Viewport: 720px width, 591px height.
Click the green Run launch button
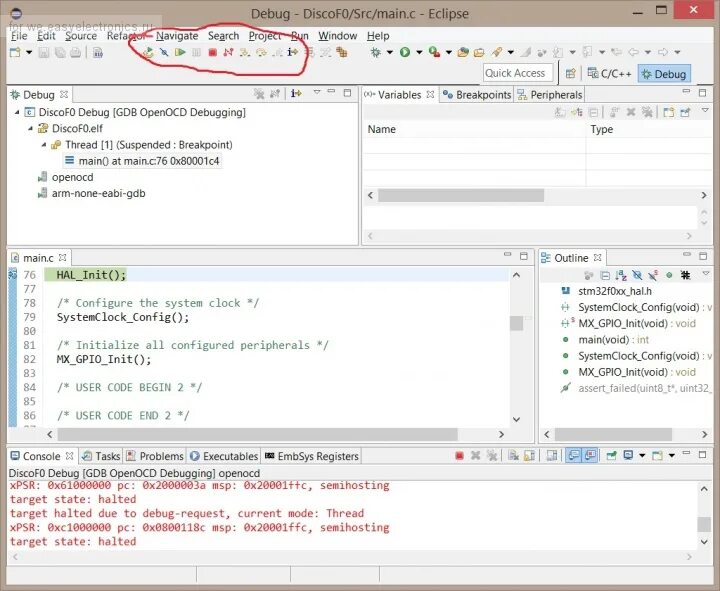405,52
